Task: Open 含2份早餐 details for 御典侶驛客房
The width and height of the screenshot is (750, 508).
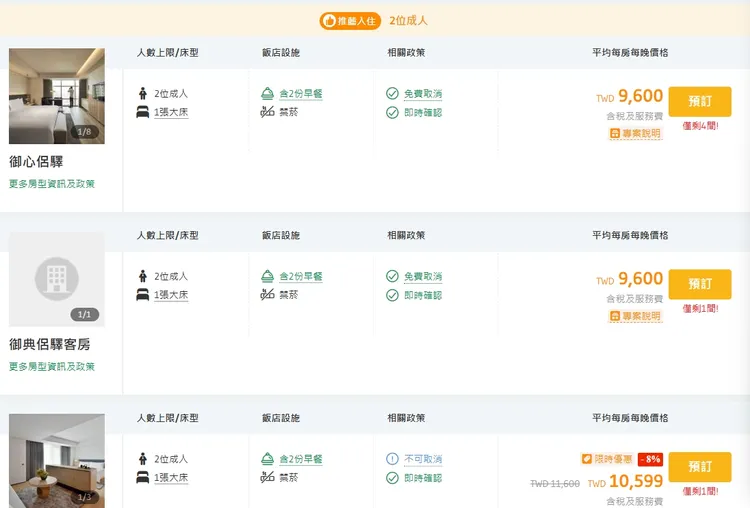Action: tap(301, 276)
